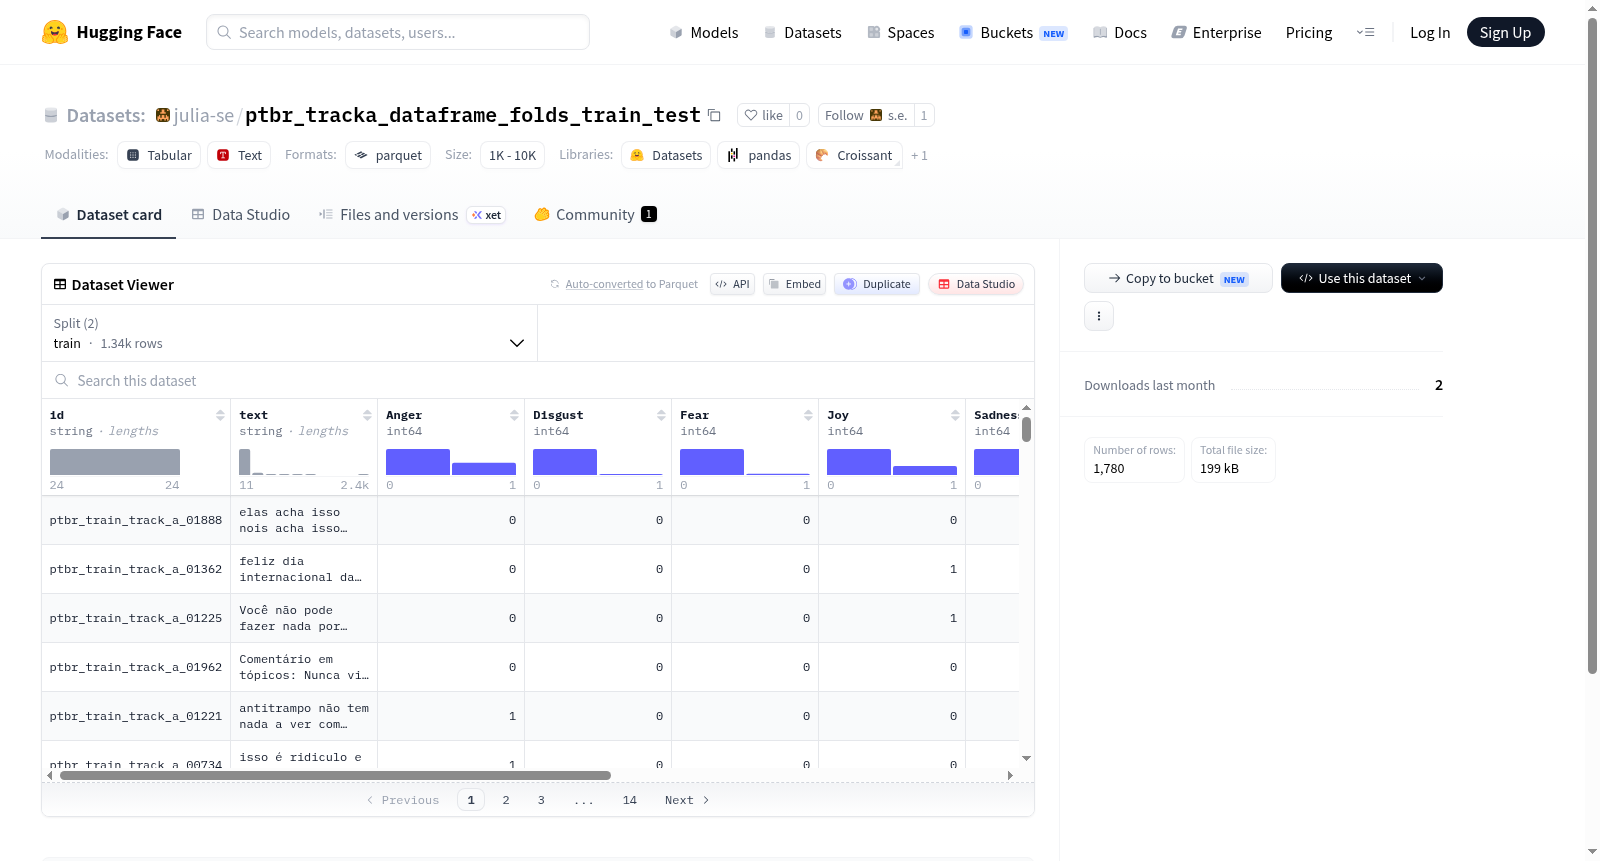Sort the Disgust column

click(x=661, y=415)
